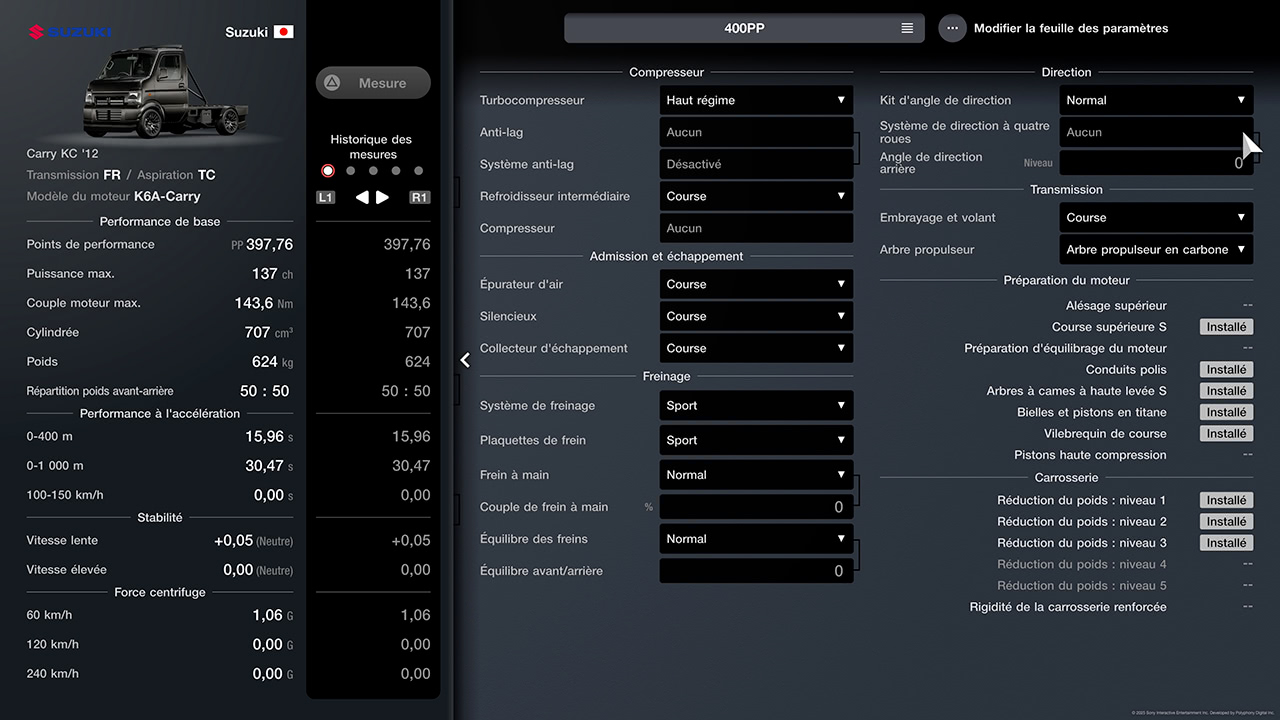
Task: Select the second measurement history dot
Action: coord(350,171)
